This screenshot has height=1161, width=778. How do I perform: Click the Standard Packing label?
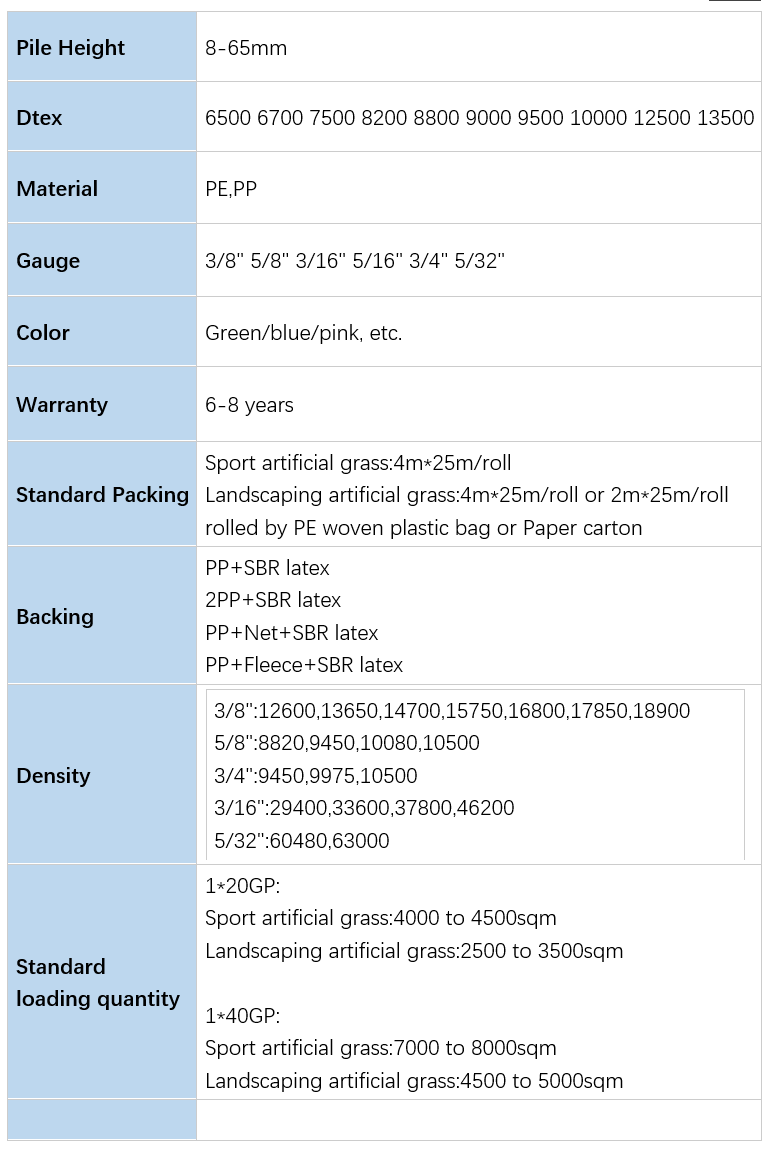coord(102,495)
